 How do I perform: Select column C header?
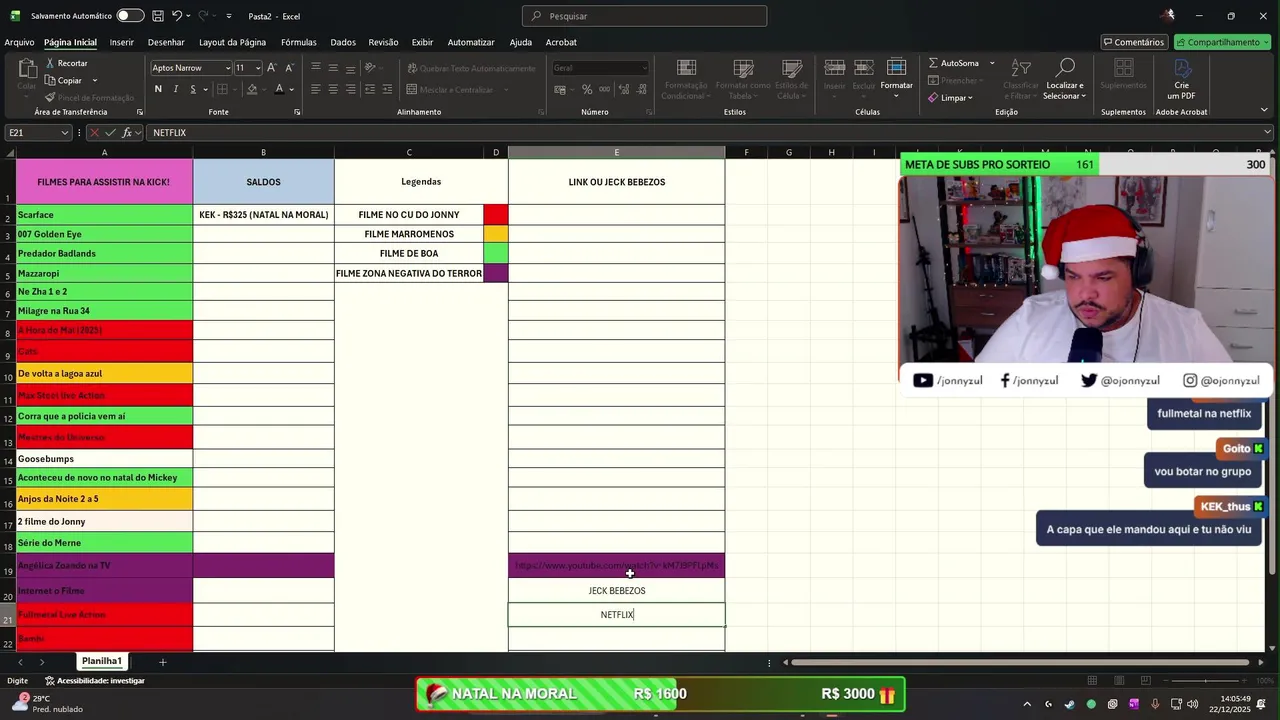click(409, 152)
